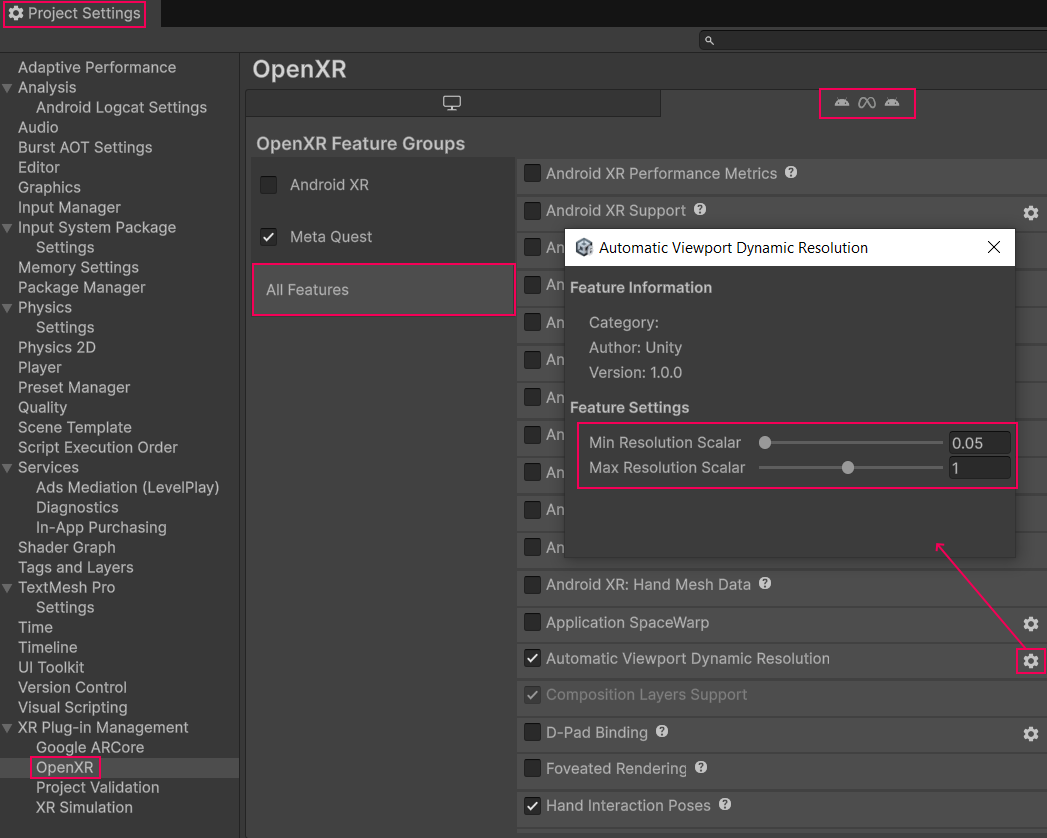Enable the Android XR feature group

(x=268, y=185)
